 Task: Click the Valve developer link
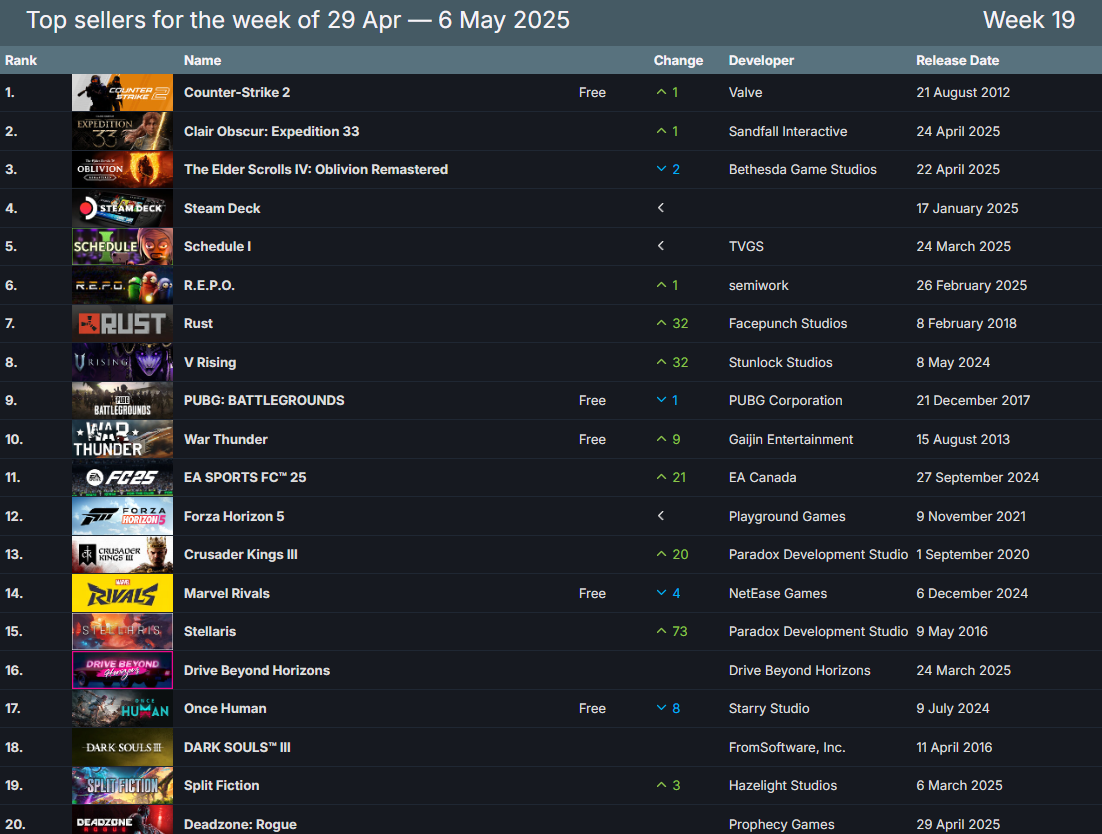pos(745,93)
